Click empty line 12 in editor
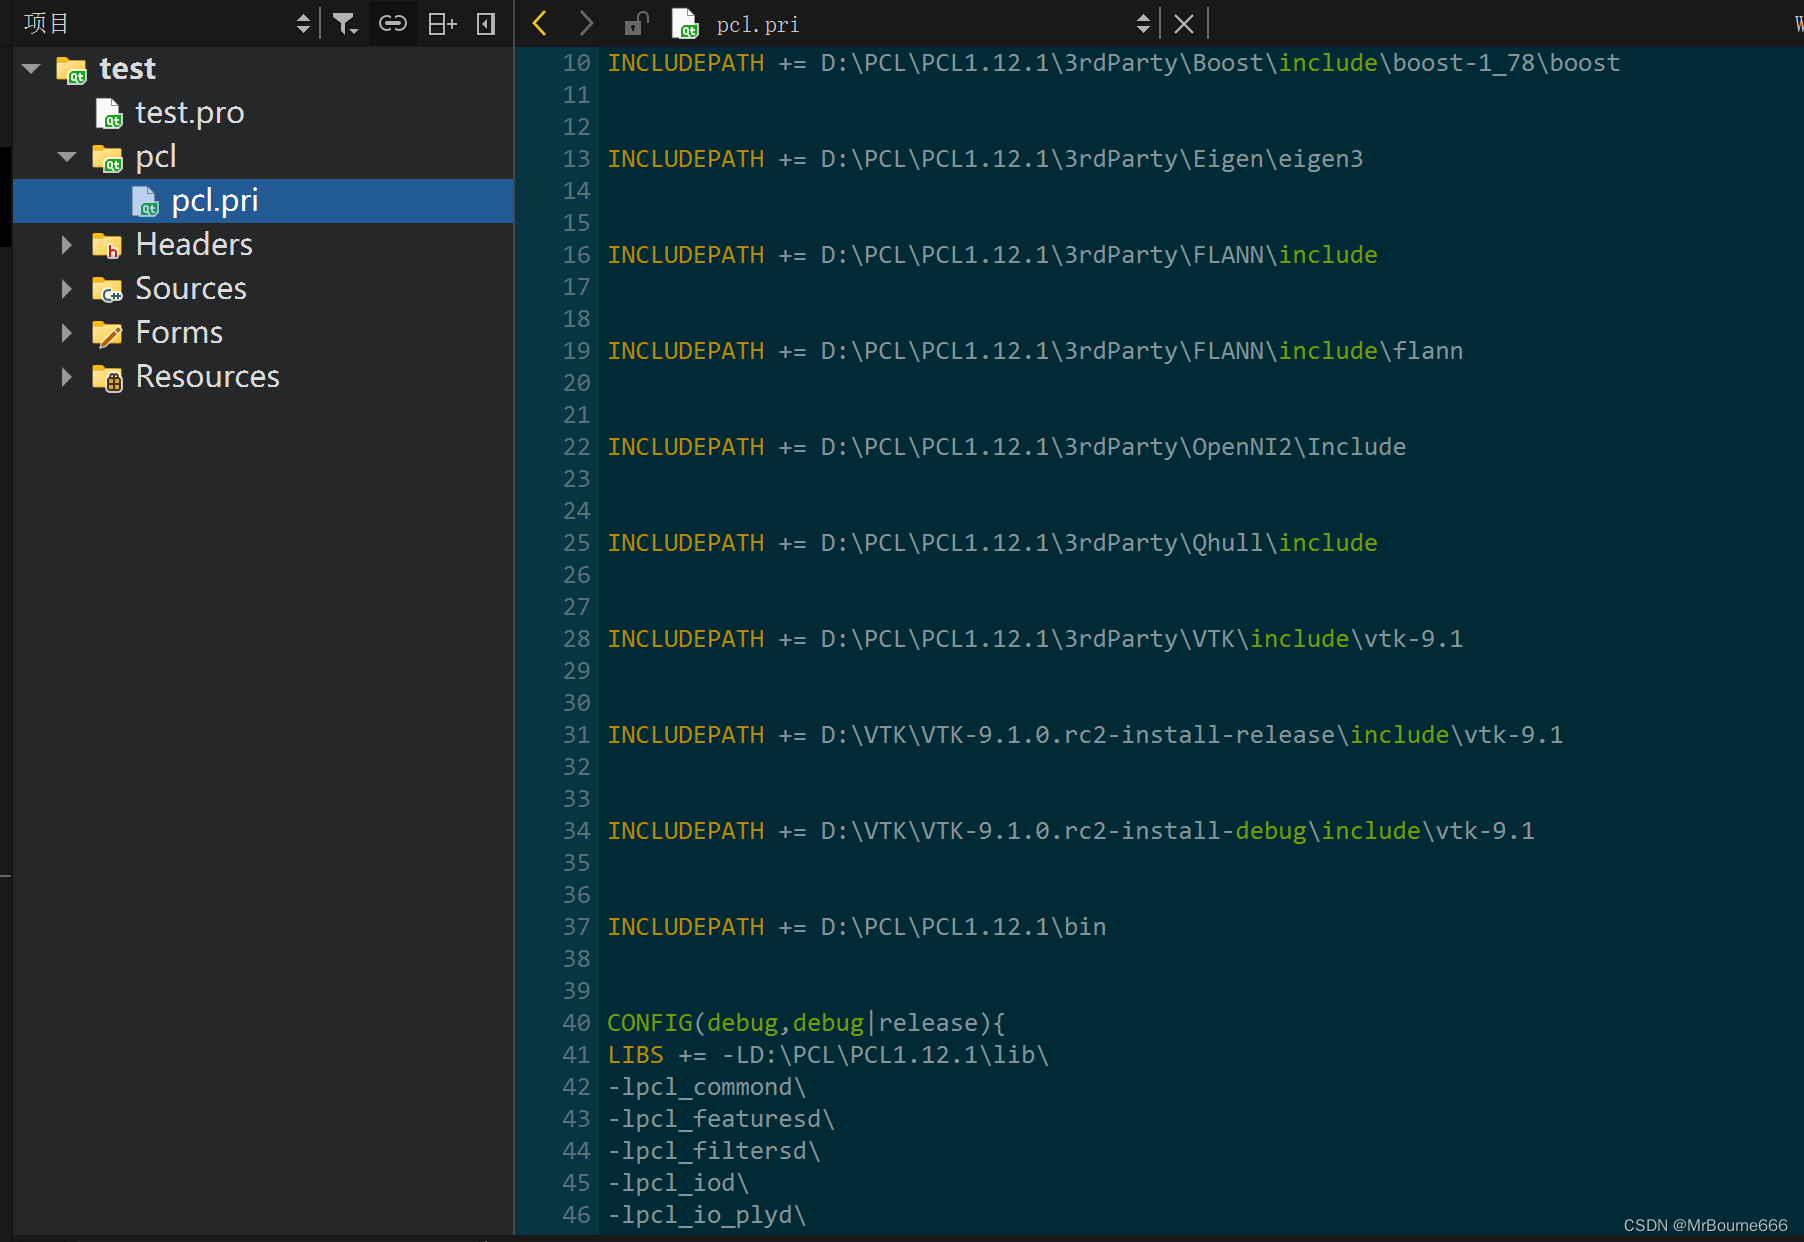This screenshot has height=1242, width=1804. pos(1200,127)
